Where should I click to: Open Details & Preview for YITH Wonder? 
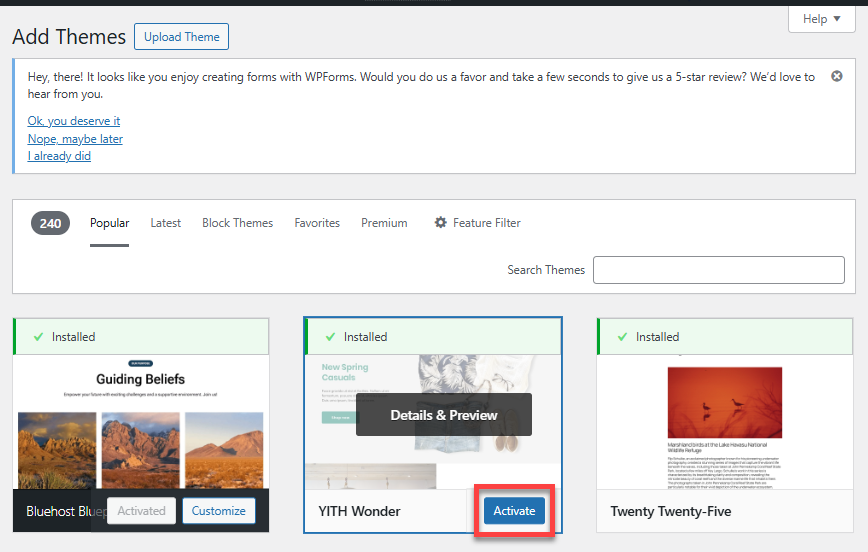(x=443, y=415)
